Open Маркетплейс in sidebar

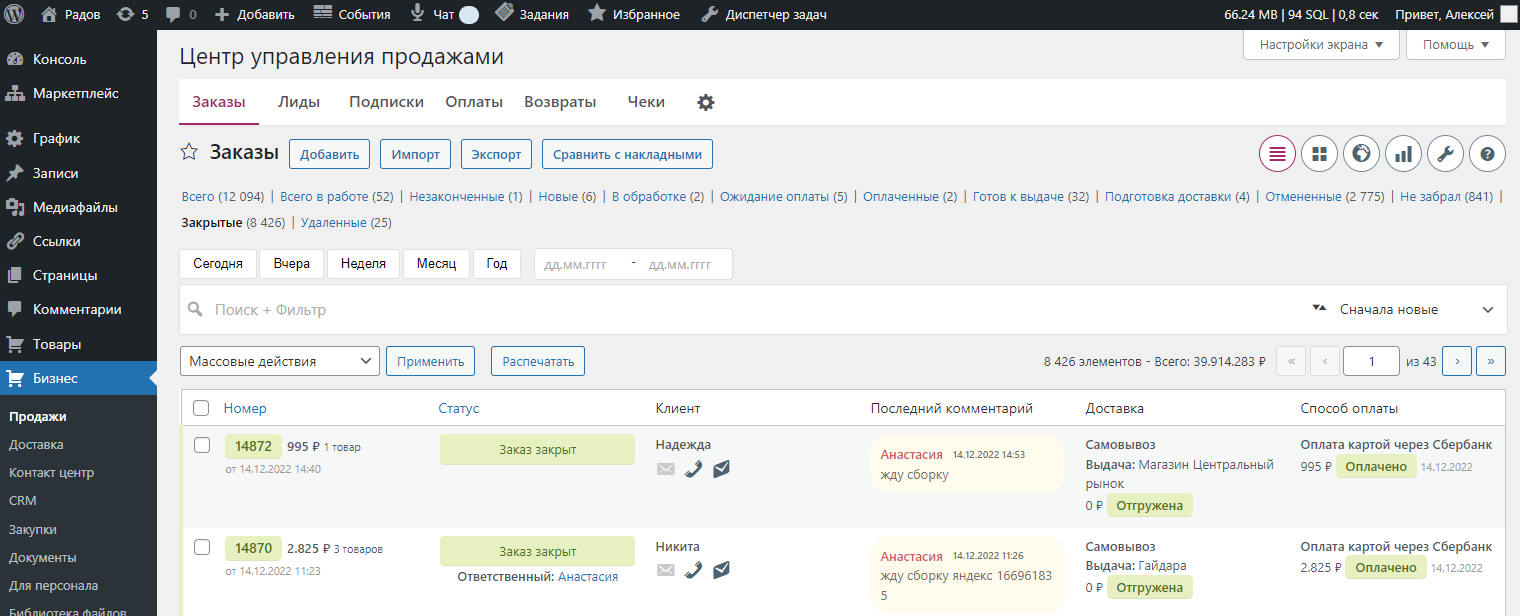tap(78, 93)
